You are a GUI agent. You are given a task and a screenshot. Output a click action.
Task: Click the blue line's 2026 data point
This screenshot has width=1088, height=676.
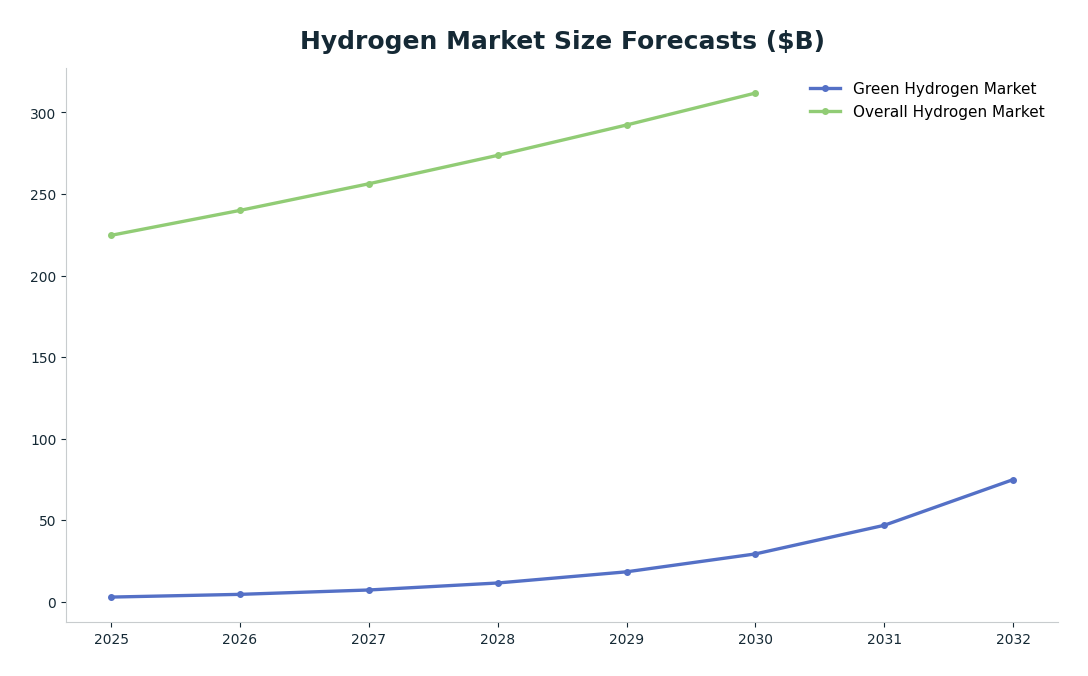pos(240,594)
